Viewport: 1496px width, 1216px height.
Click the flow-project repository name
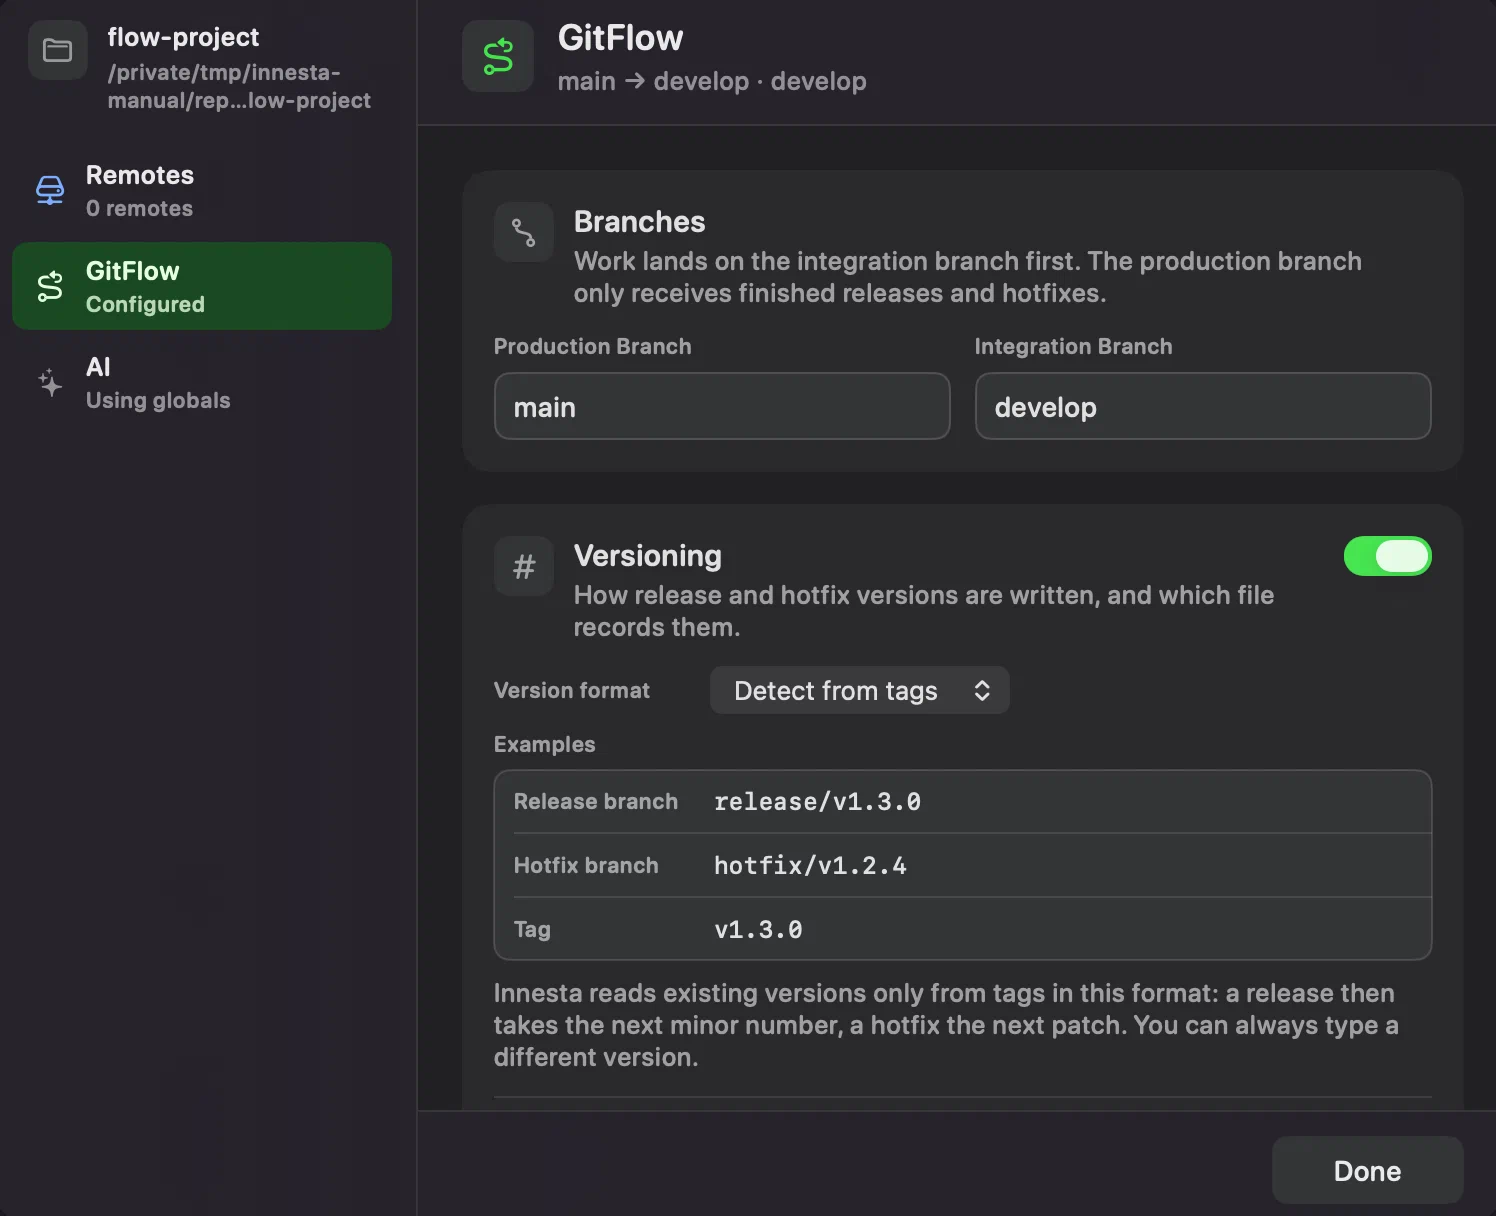pos(183,37)
